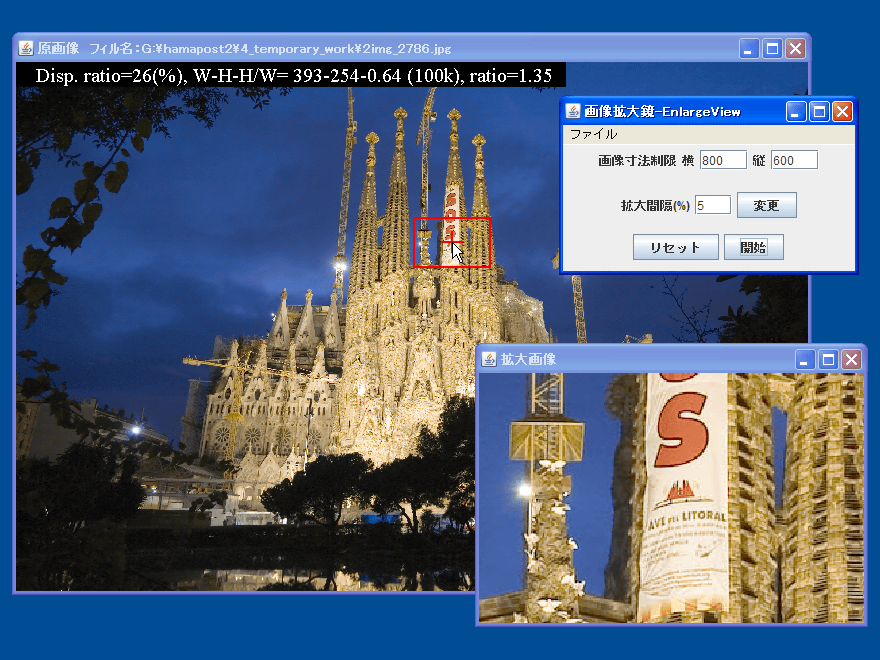Image resolution: width=880 pixels, height=660 pixels.
Task: Maximize the 拡大画像 window
Action: 828,360
